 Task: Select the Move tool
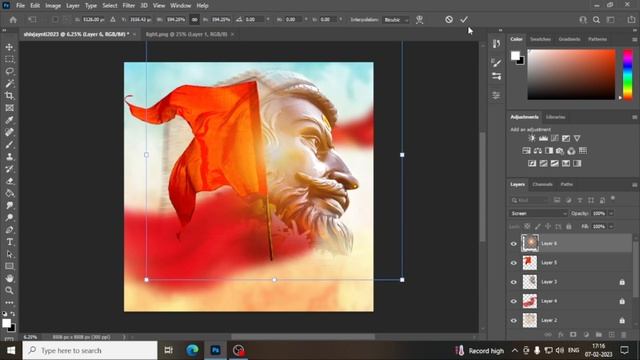pos(9,47)
